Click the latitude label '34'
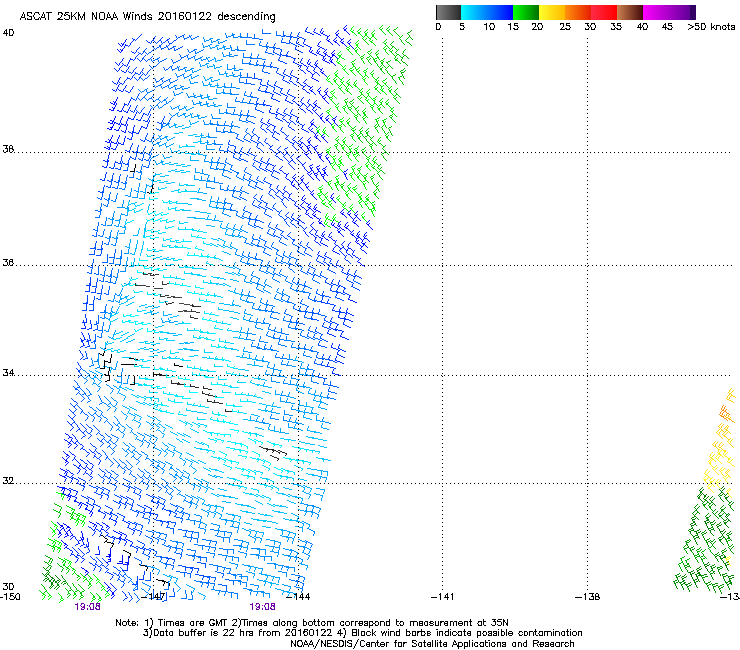Viewport: 740px width, 650px height. (8, 373)
